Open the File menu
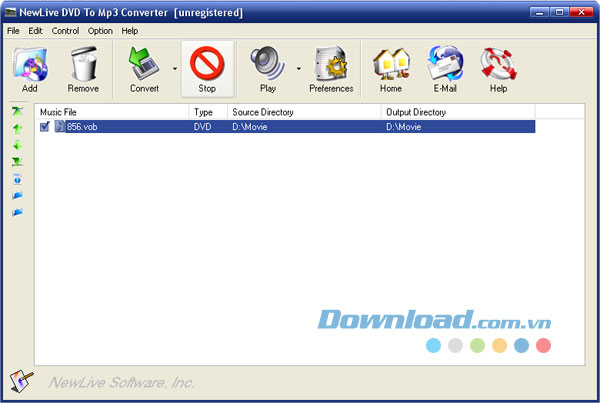Viewport: 600px width, 403px height. [13, 31]
